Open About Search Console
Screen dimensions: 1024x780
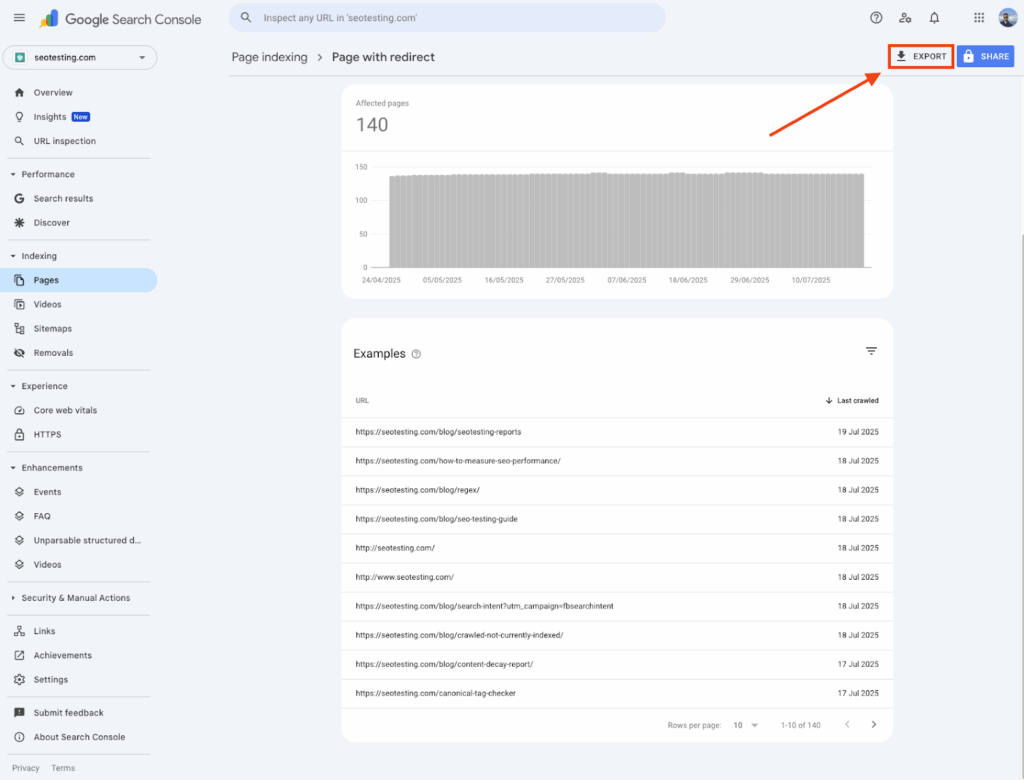tap(79, 737)
